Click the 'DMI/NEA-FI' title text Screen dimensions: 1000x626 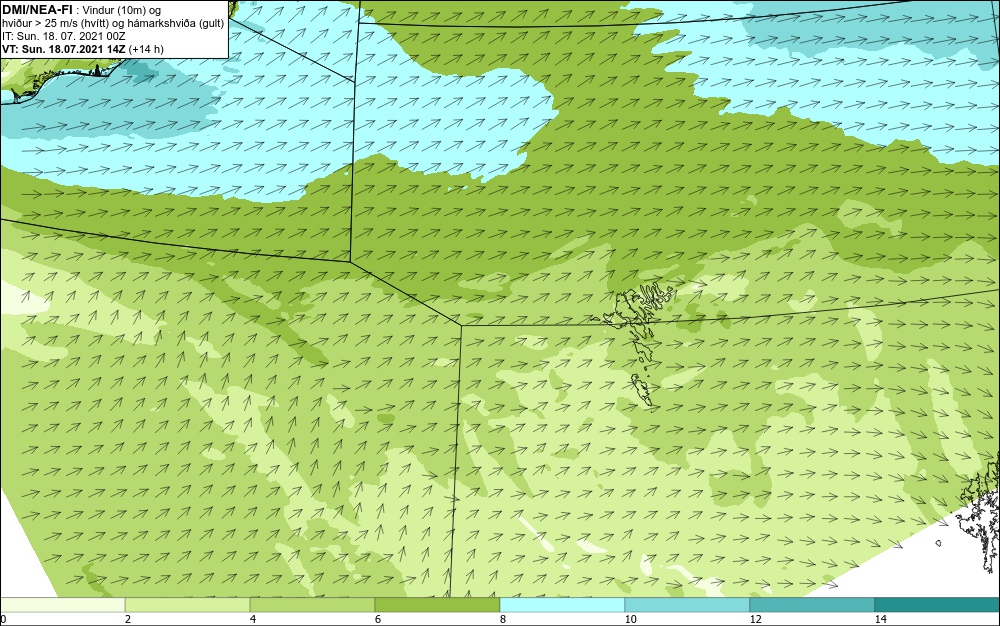pyautogui.click(x=37, y=10)
